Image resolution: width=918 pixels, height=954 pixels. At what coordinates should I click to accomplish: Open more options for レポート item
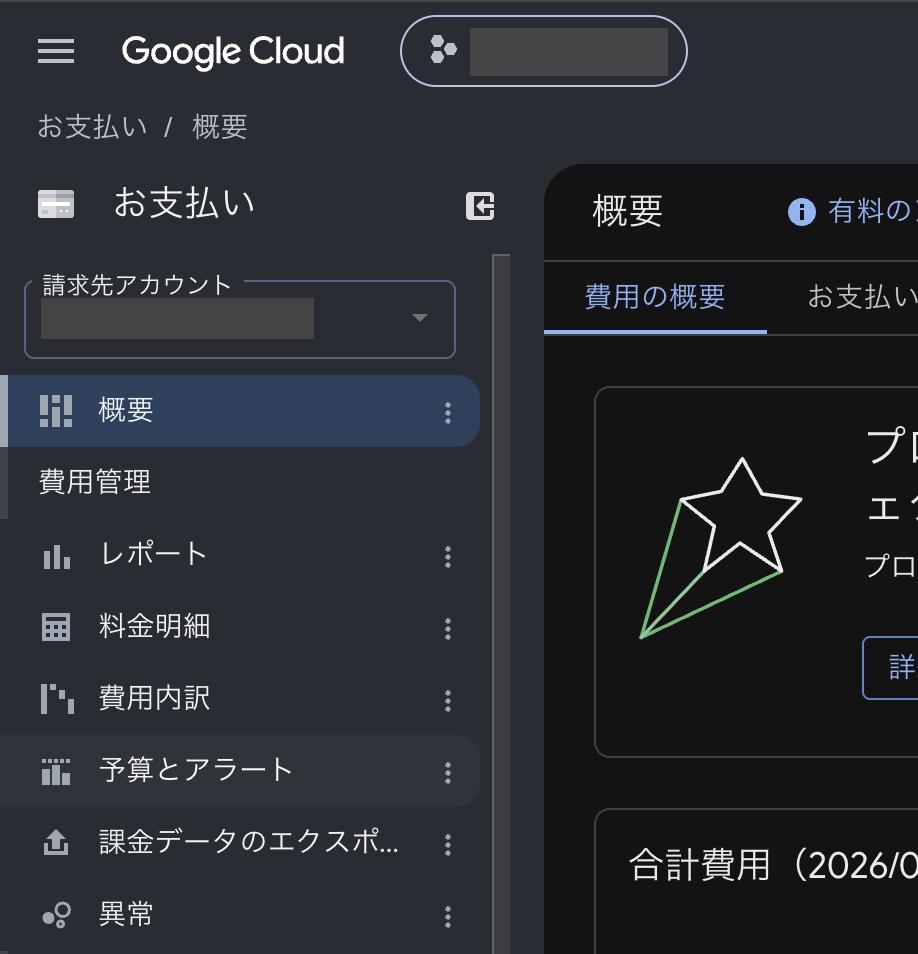tap(448, 557)
